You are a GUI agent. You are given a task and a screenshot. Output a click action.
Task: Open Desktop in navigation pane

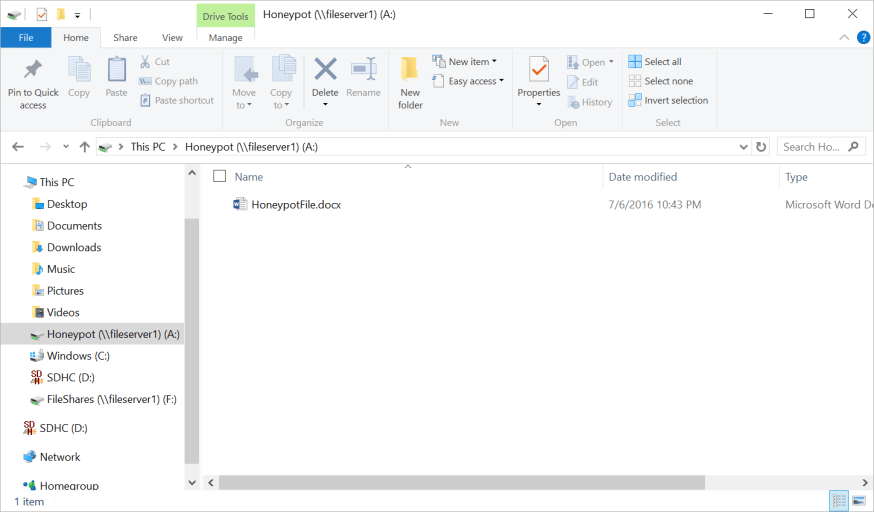click(x=67, y=204)
